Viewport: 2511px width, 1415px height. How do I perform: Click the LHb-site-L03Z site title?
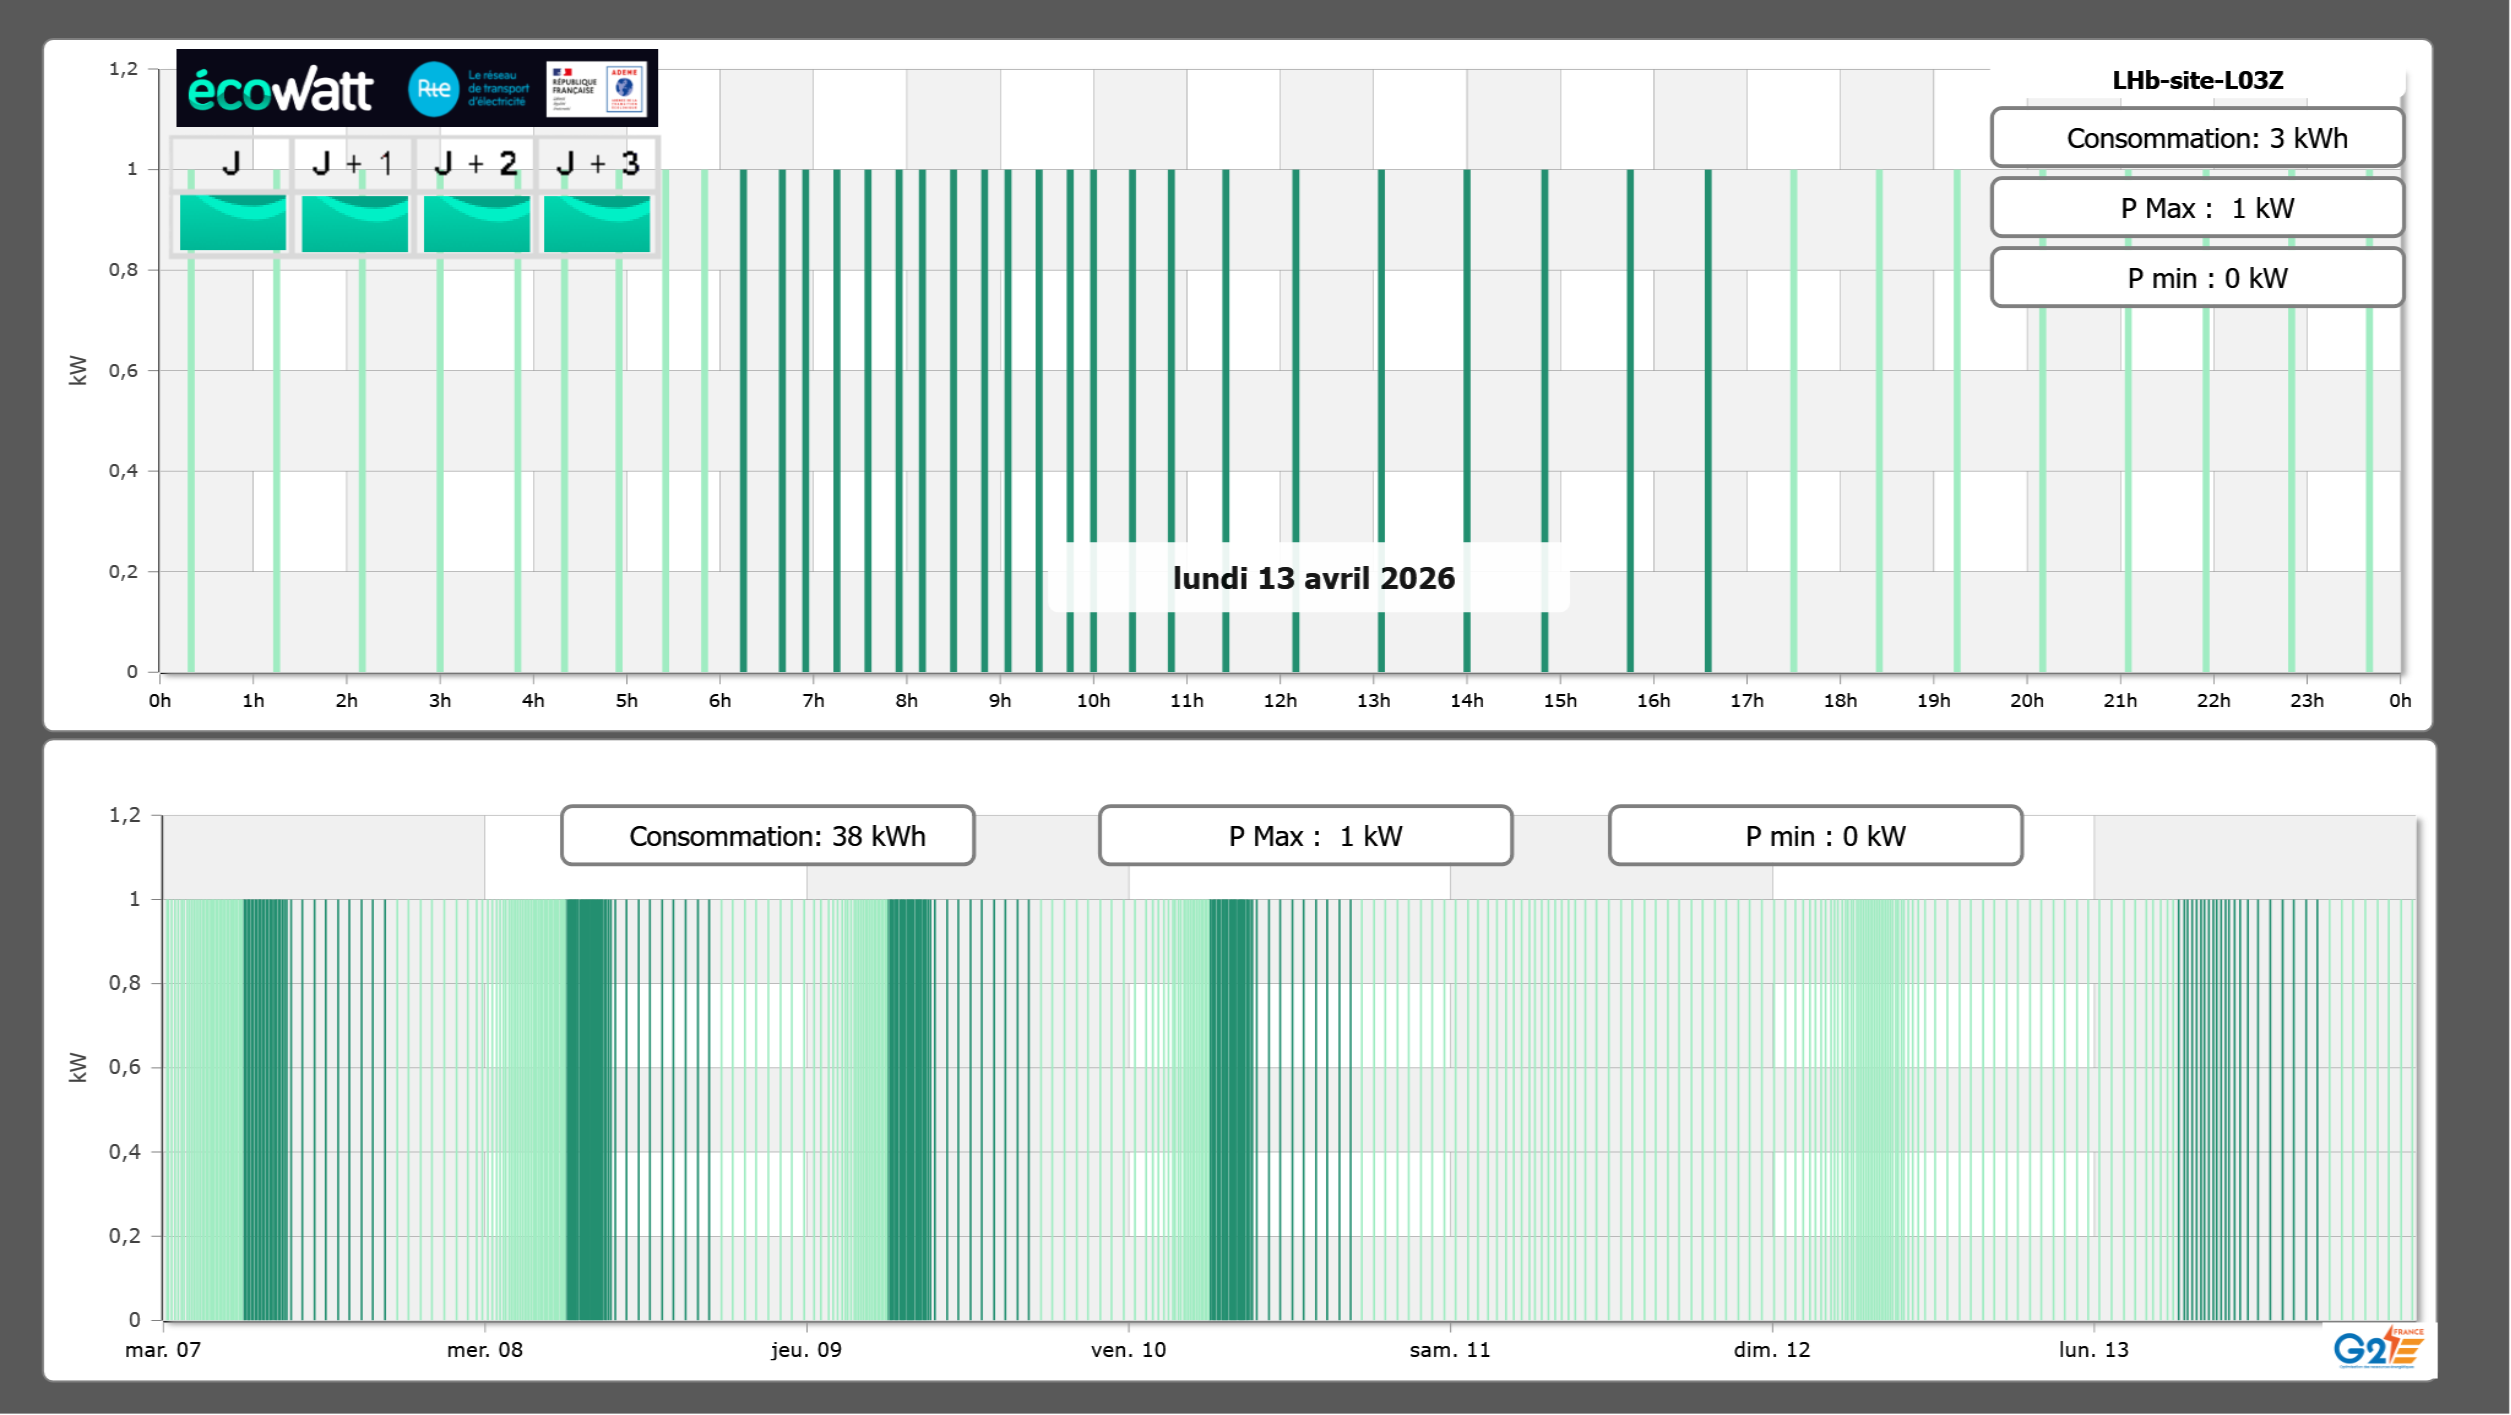(2197, 80)
